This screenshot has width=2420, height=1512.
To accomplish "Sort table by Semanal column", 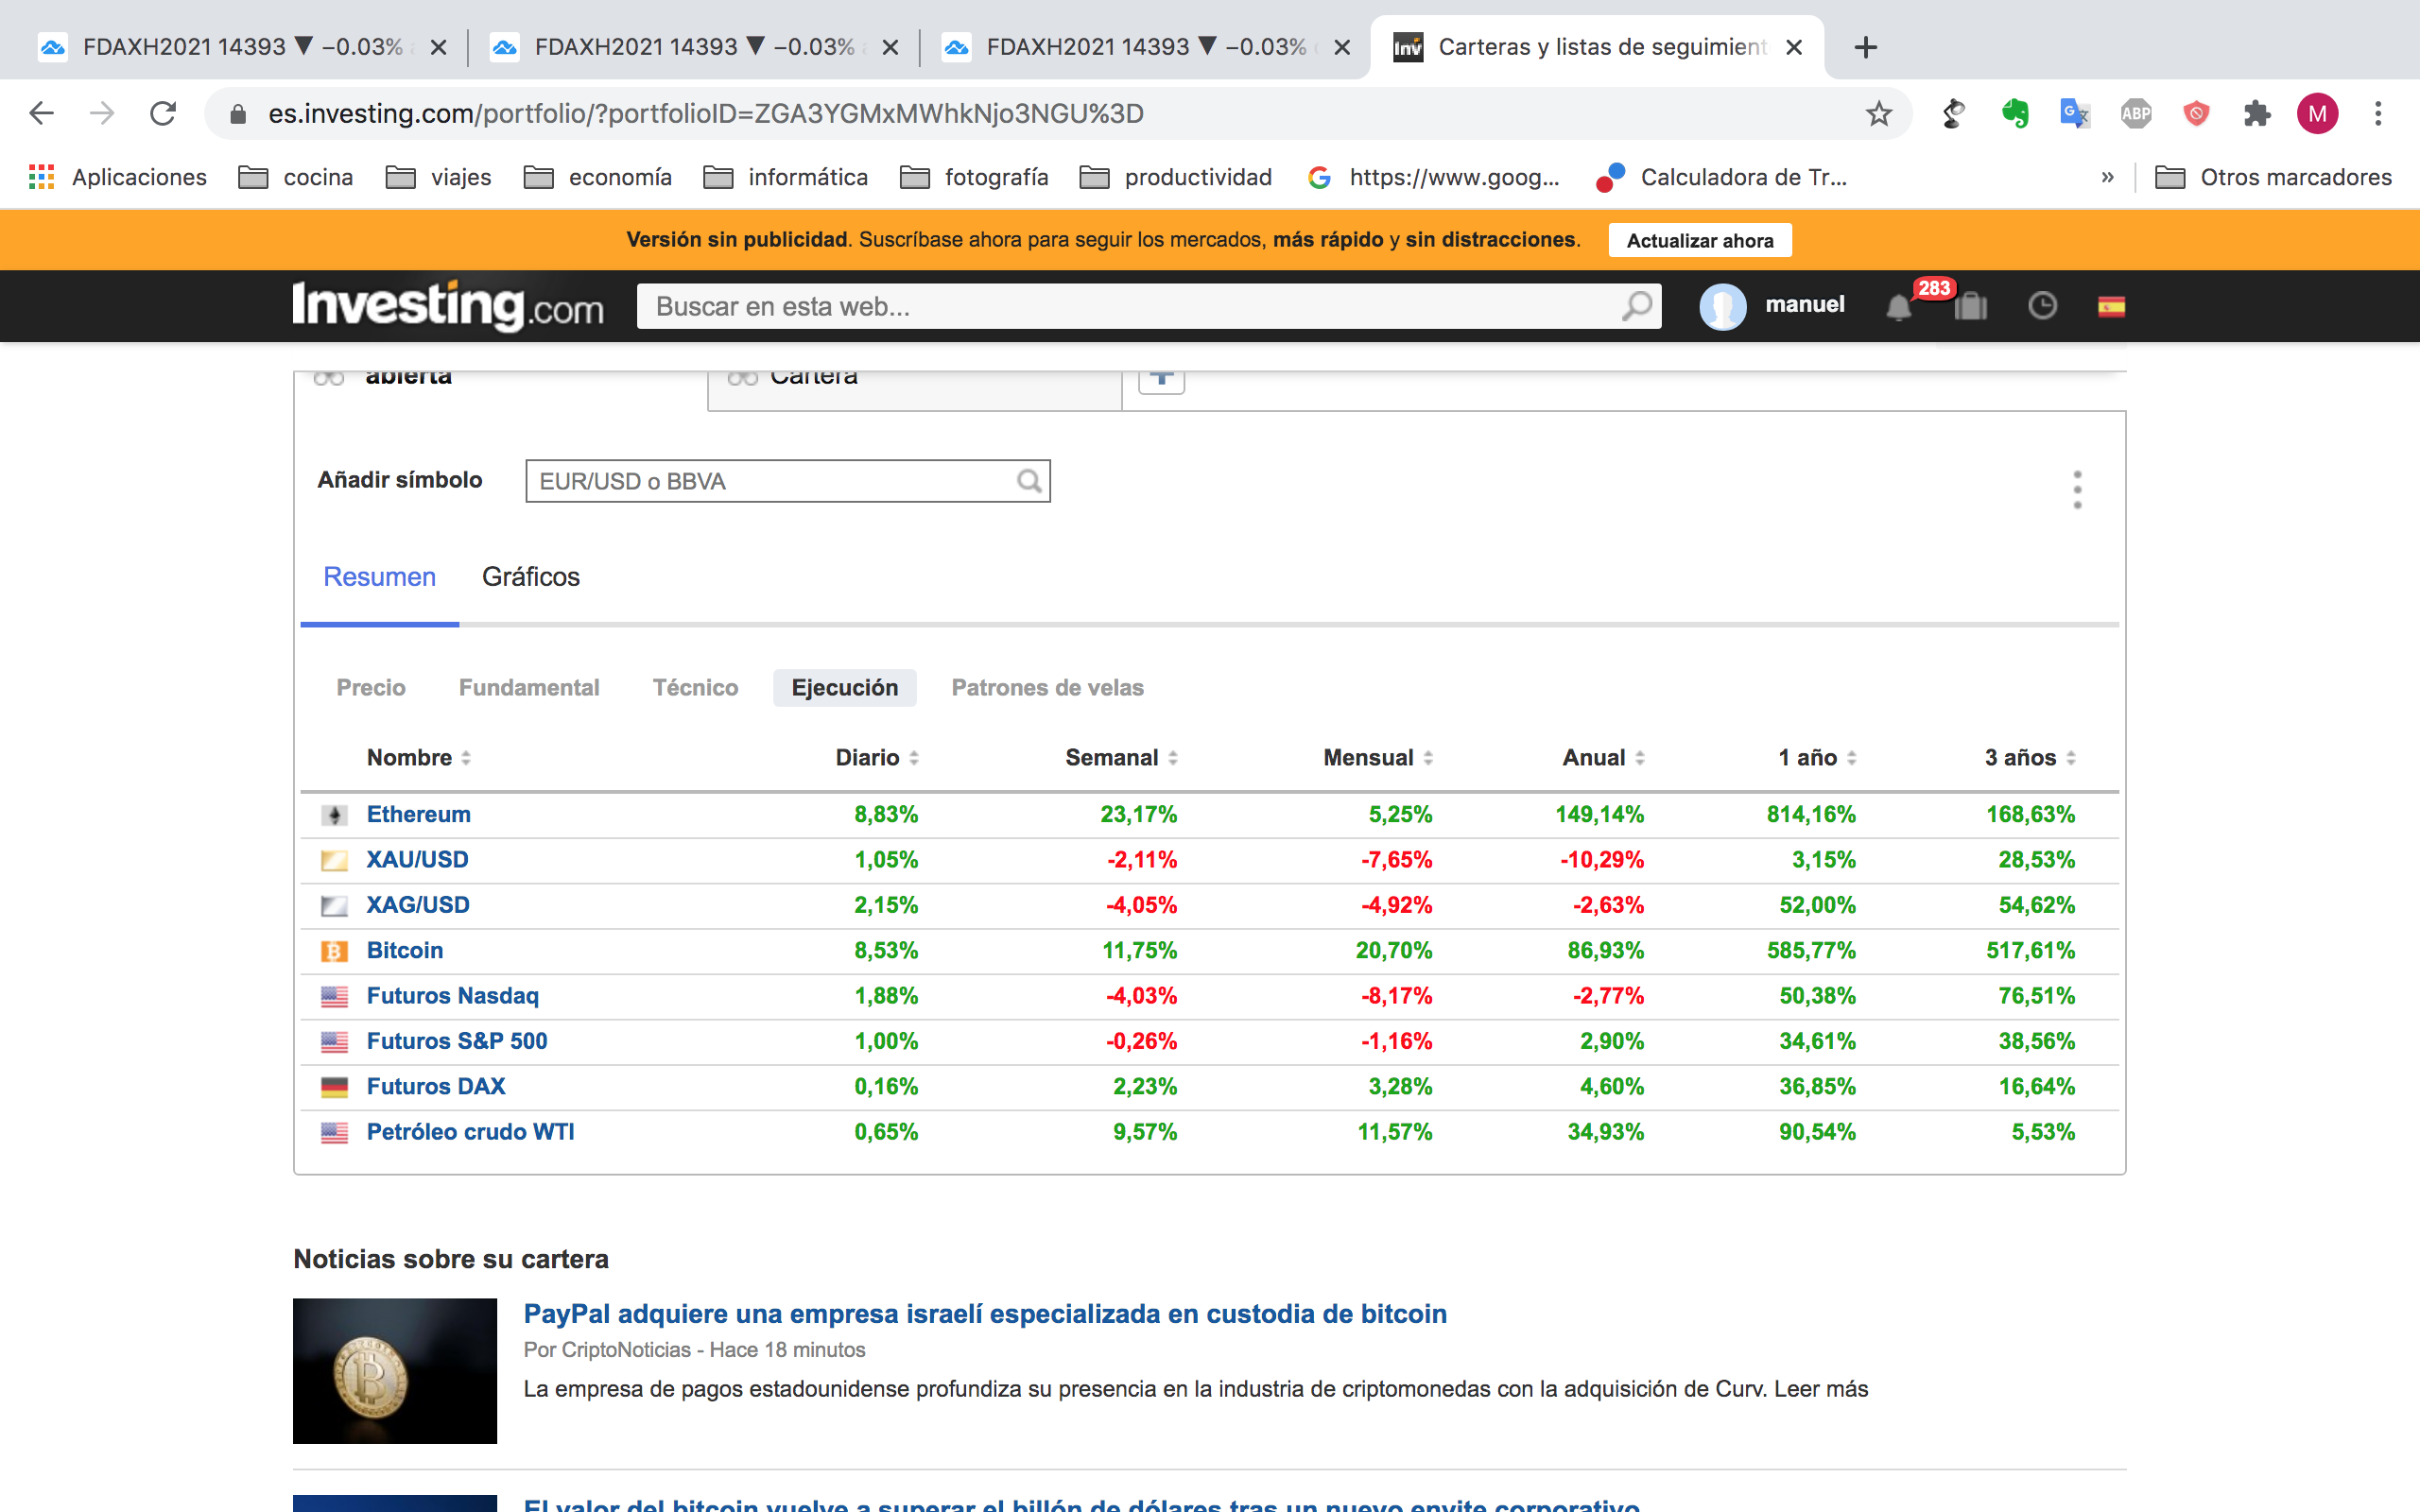I will 1121,758.
